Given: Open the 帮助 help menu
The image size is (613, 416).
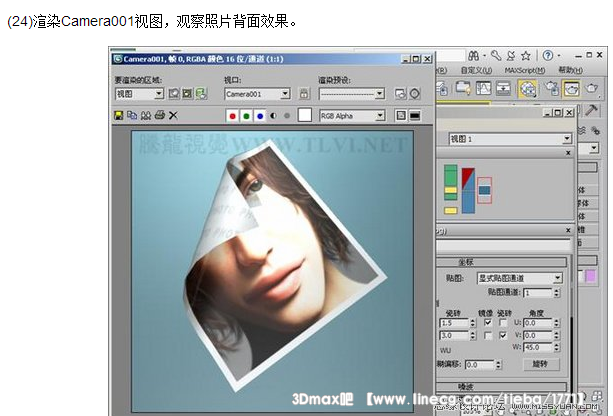Looking at the screenshot, I should click(570, 71).
